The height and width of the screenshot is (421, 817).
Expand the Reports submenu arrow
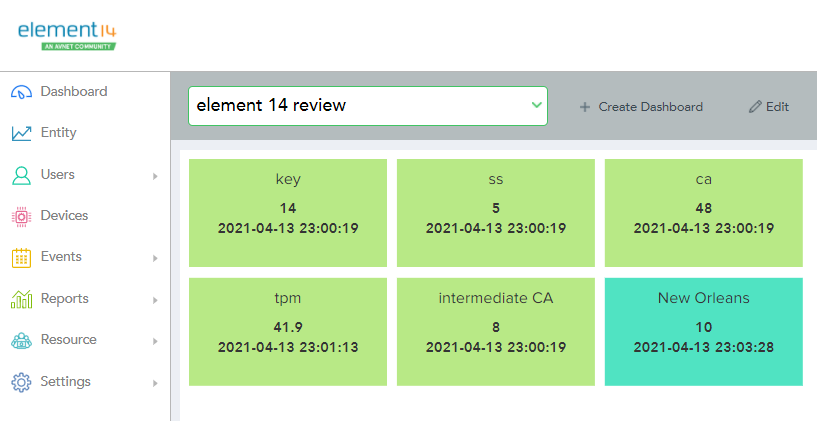(155, 300)
